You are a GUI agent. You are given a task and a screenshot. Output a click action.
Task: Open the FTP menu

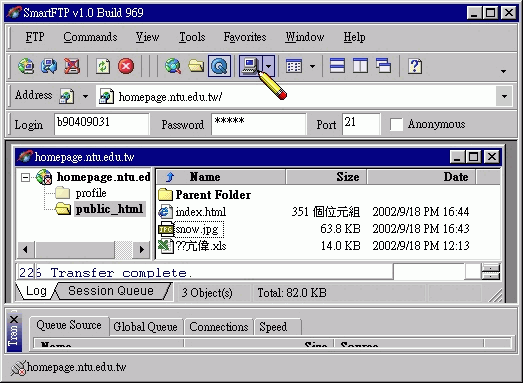click(35, 37)
